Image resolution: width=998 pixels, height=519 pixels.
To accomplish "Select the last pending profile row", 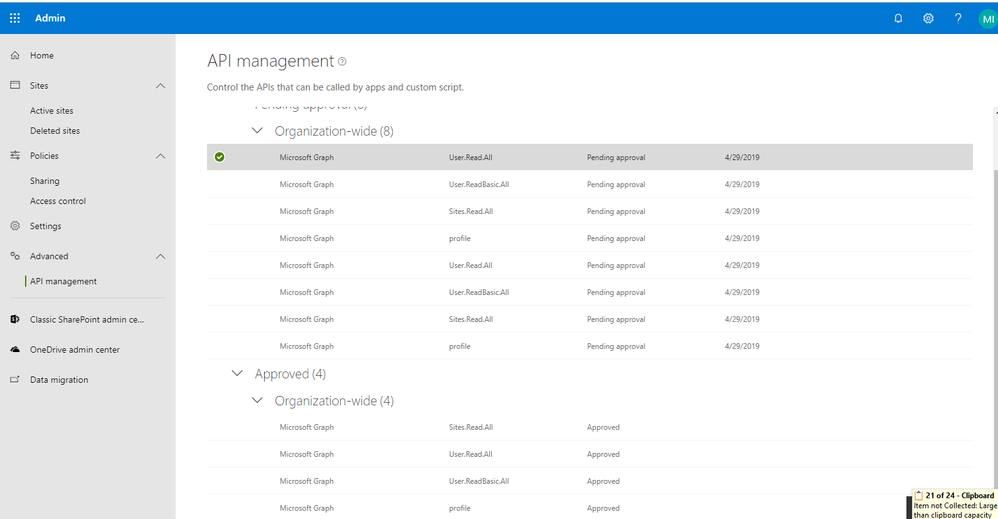I will pos(589,346).
